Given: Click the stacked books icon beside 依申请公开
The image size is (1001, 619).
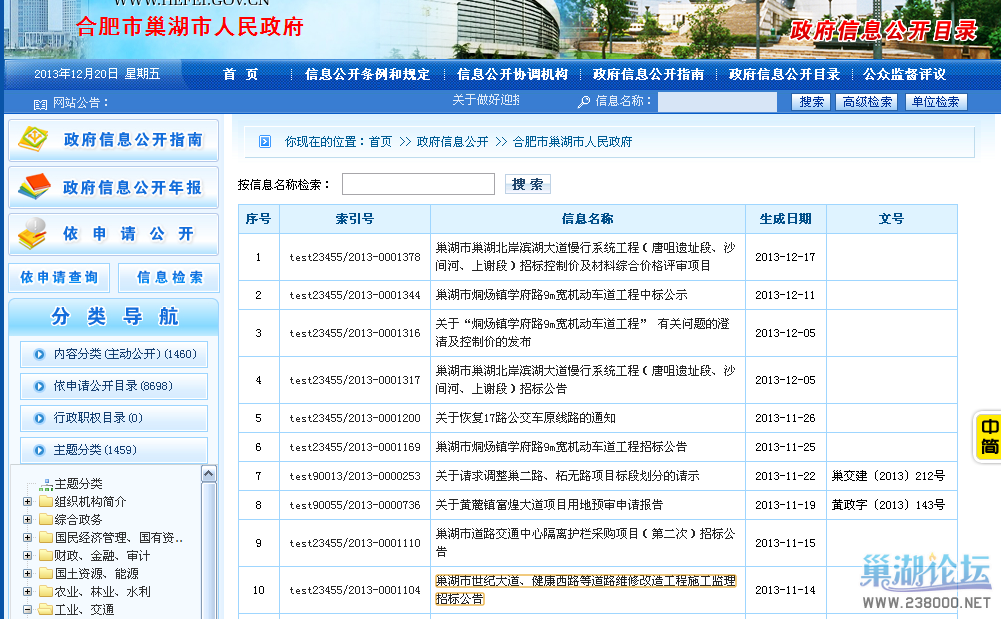Looking at the screenshot, I should (x=33, y=234).
